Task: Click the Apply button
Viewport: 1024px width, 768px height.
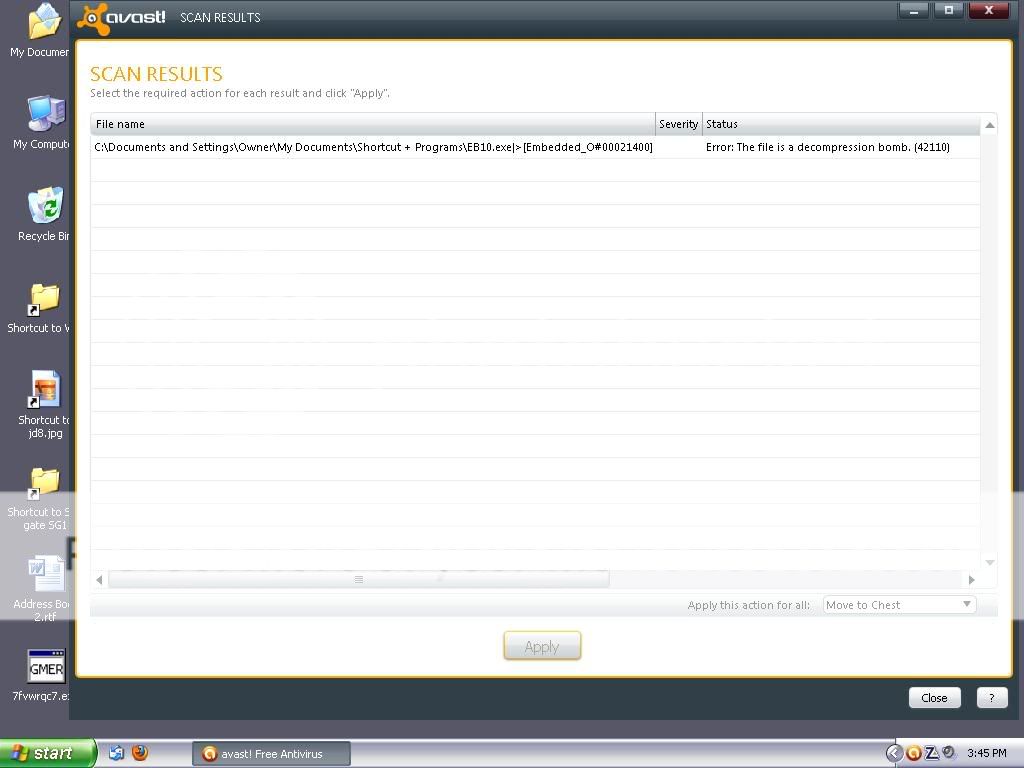Action: point(542,647)
